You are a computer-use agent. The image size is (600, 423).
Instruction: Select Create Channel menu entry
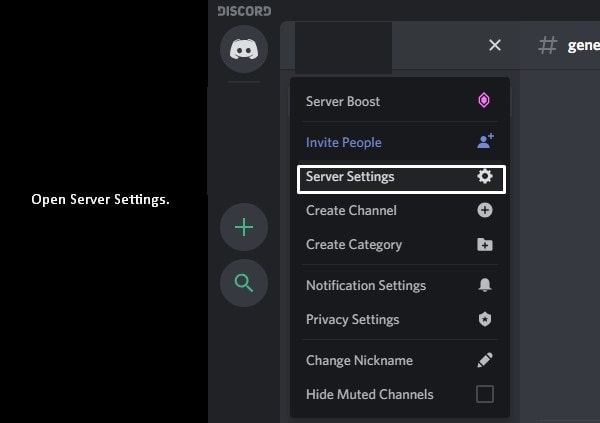[400, 210]
